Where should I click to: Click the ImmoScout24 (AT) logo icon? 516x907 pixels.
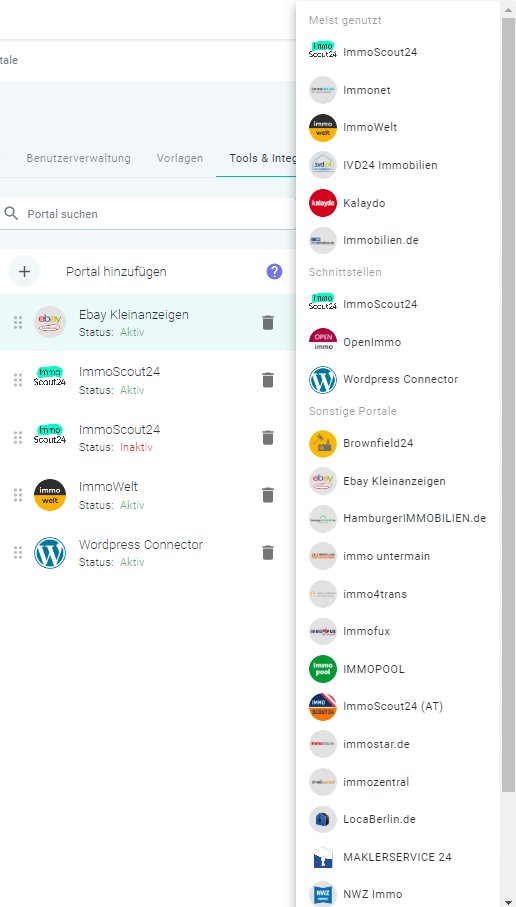(x=323, y=707)
